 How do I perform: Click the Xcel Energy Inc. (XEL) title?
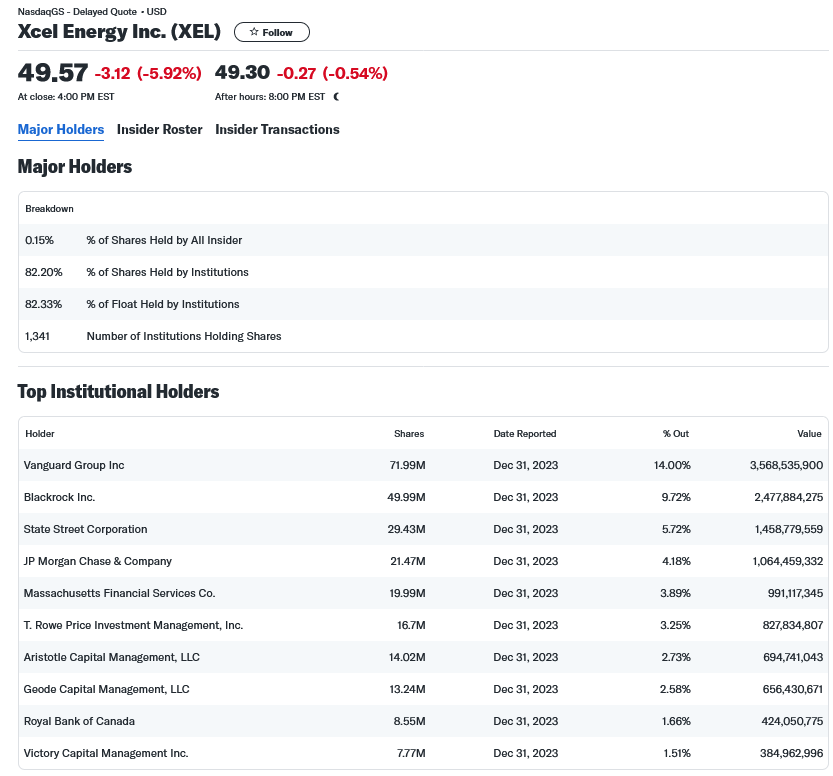119,32
